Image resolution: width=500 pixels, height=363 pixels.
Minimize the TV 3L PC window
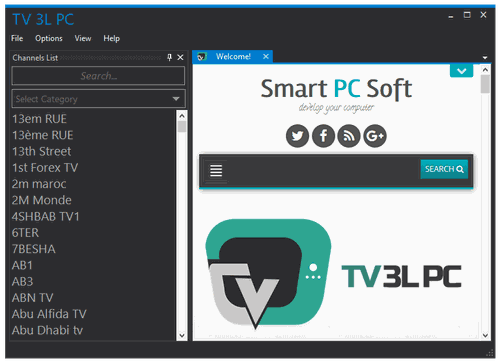tap(451, 15)
